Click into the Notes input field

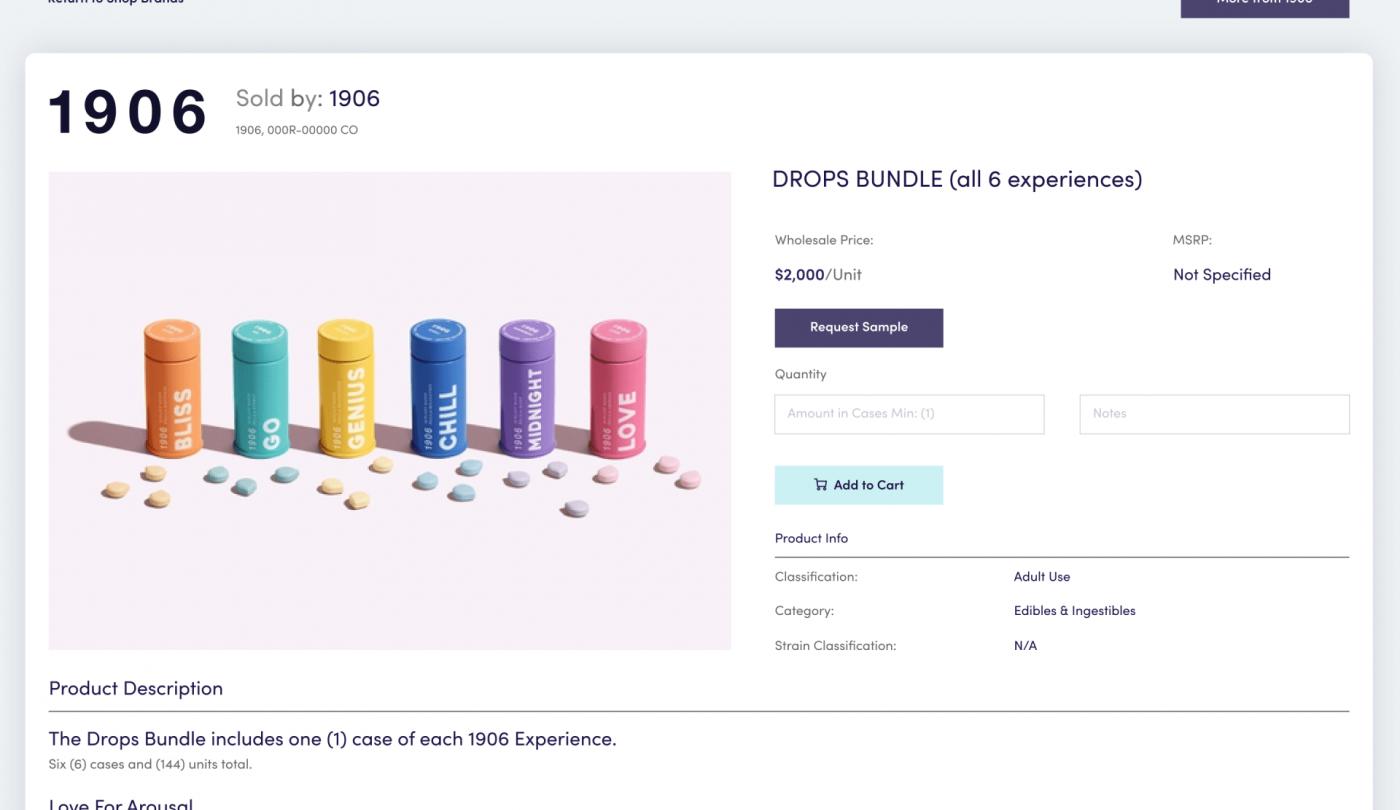pos(1214,414)
